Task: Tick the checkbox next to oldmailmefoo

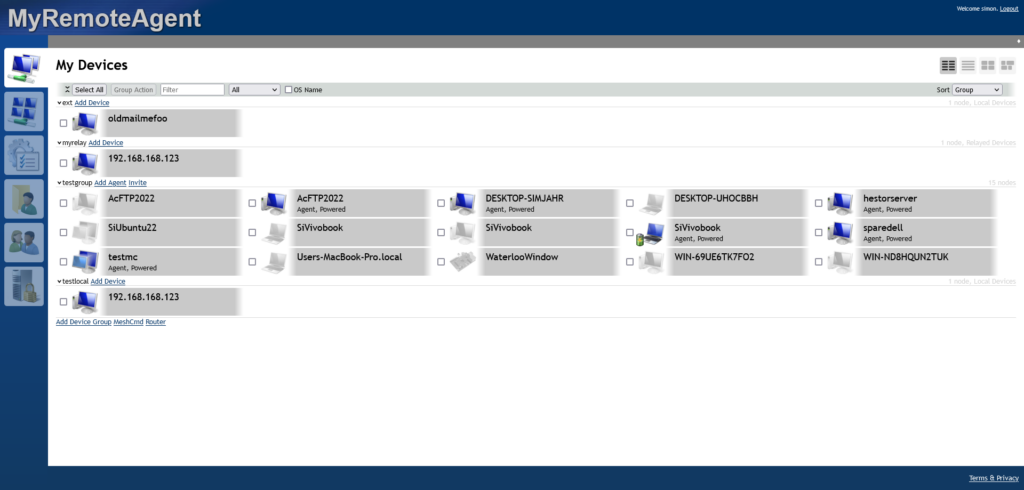Action: (x=64, y=124)
